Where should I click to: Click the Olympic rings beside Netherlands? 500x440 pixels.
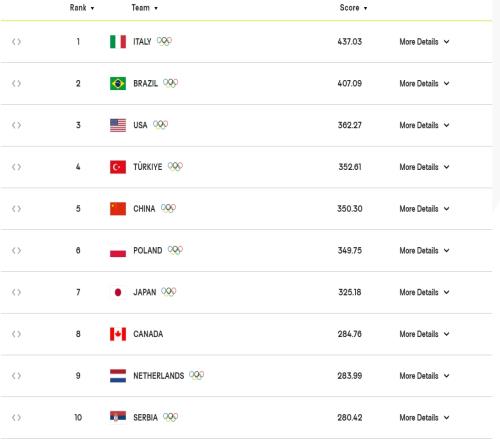coord(197,375)
